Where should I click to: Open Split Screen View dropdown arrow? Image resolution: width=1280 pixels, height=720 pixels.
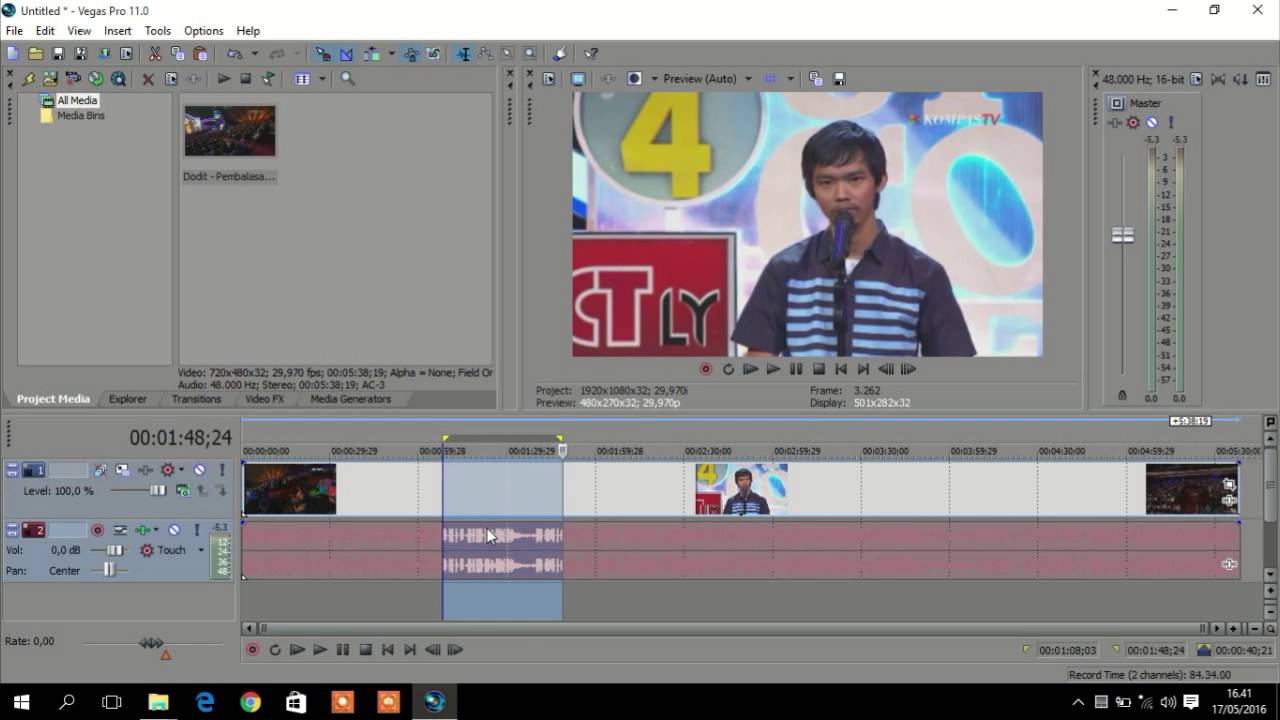(655, 79)
